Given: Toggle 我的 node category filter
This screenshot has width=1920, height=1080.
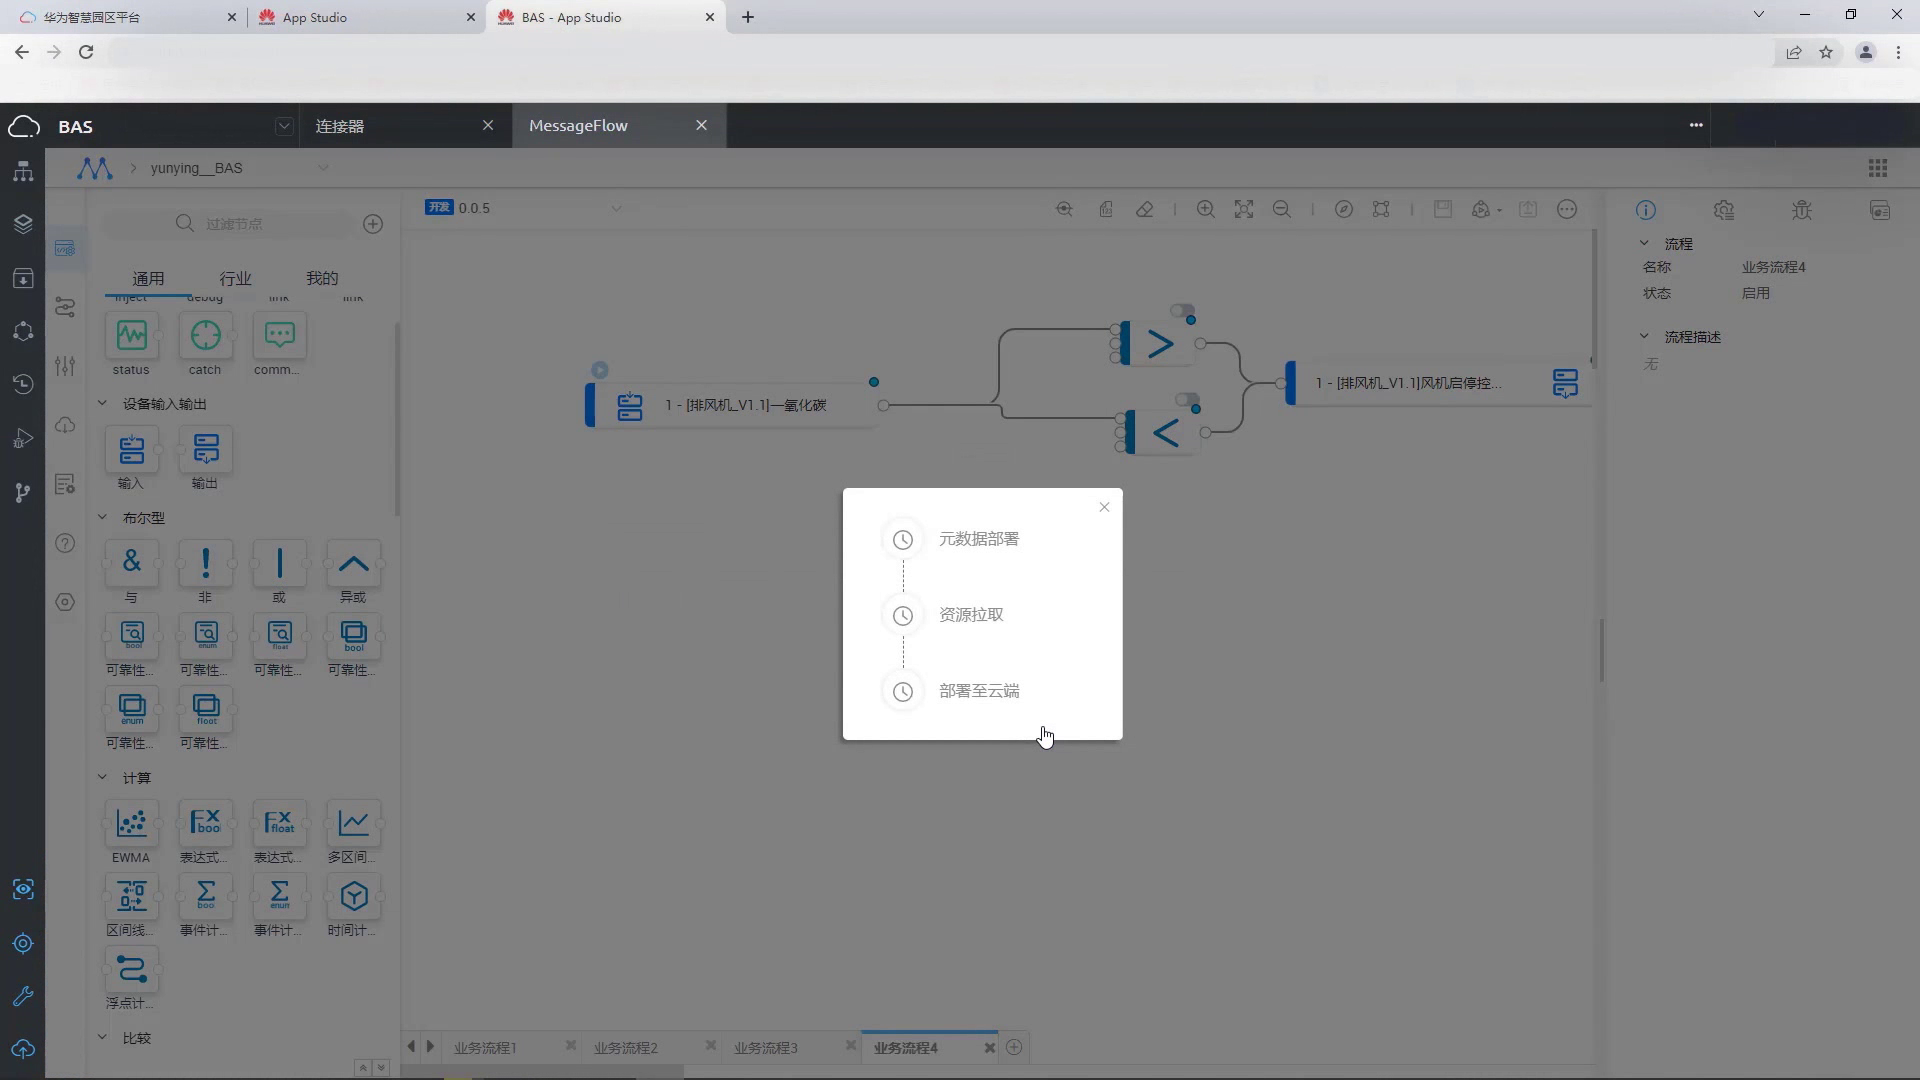Looking at the screenshot, I should click(322, 278).
